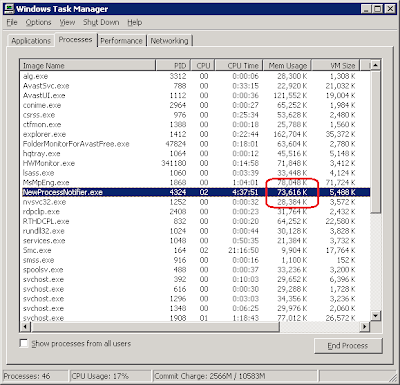Sort by VM Size column header

(336, 65)
